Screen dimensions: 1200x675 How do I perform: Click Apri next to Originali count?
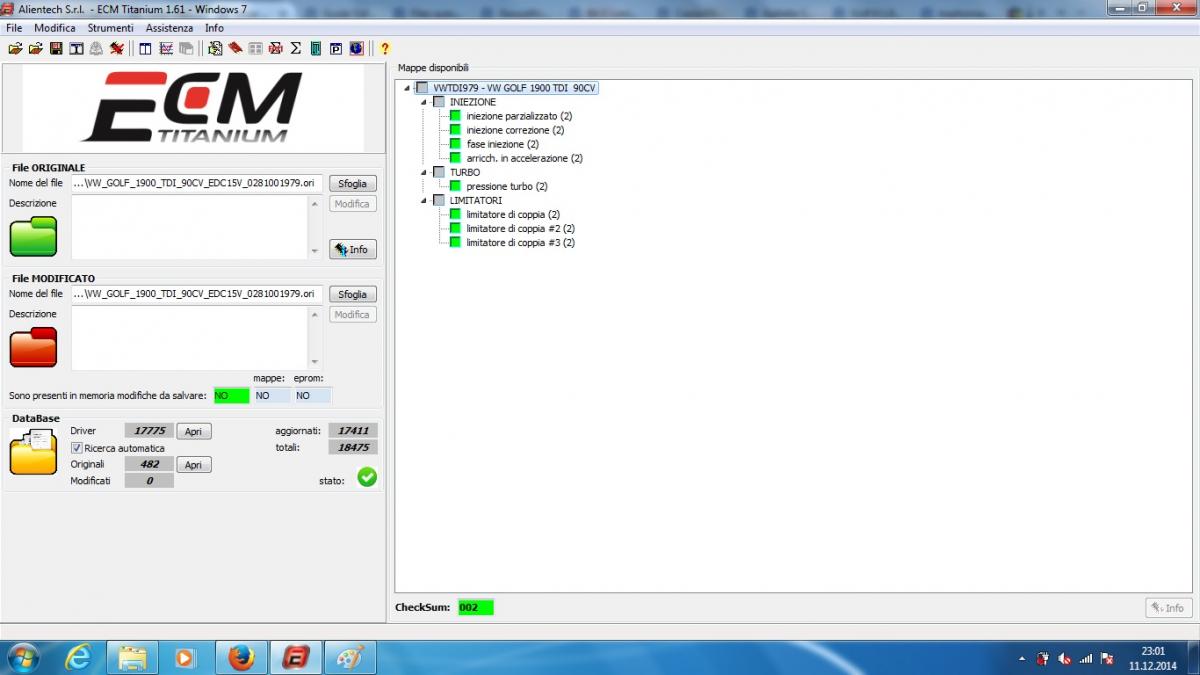[x=194, y=465]
